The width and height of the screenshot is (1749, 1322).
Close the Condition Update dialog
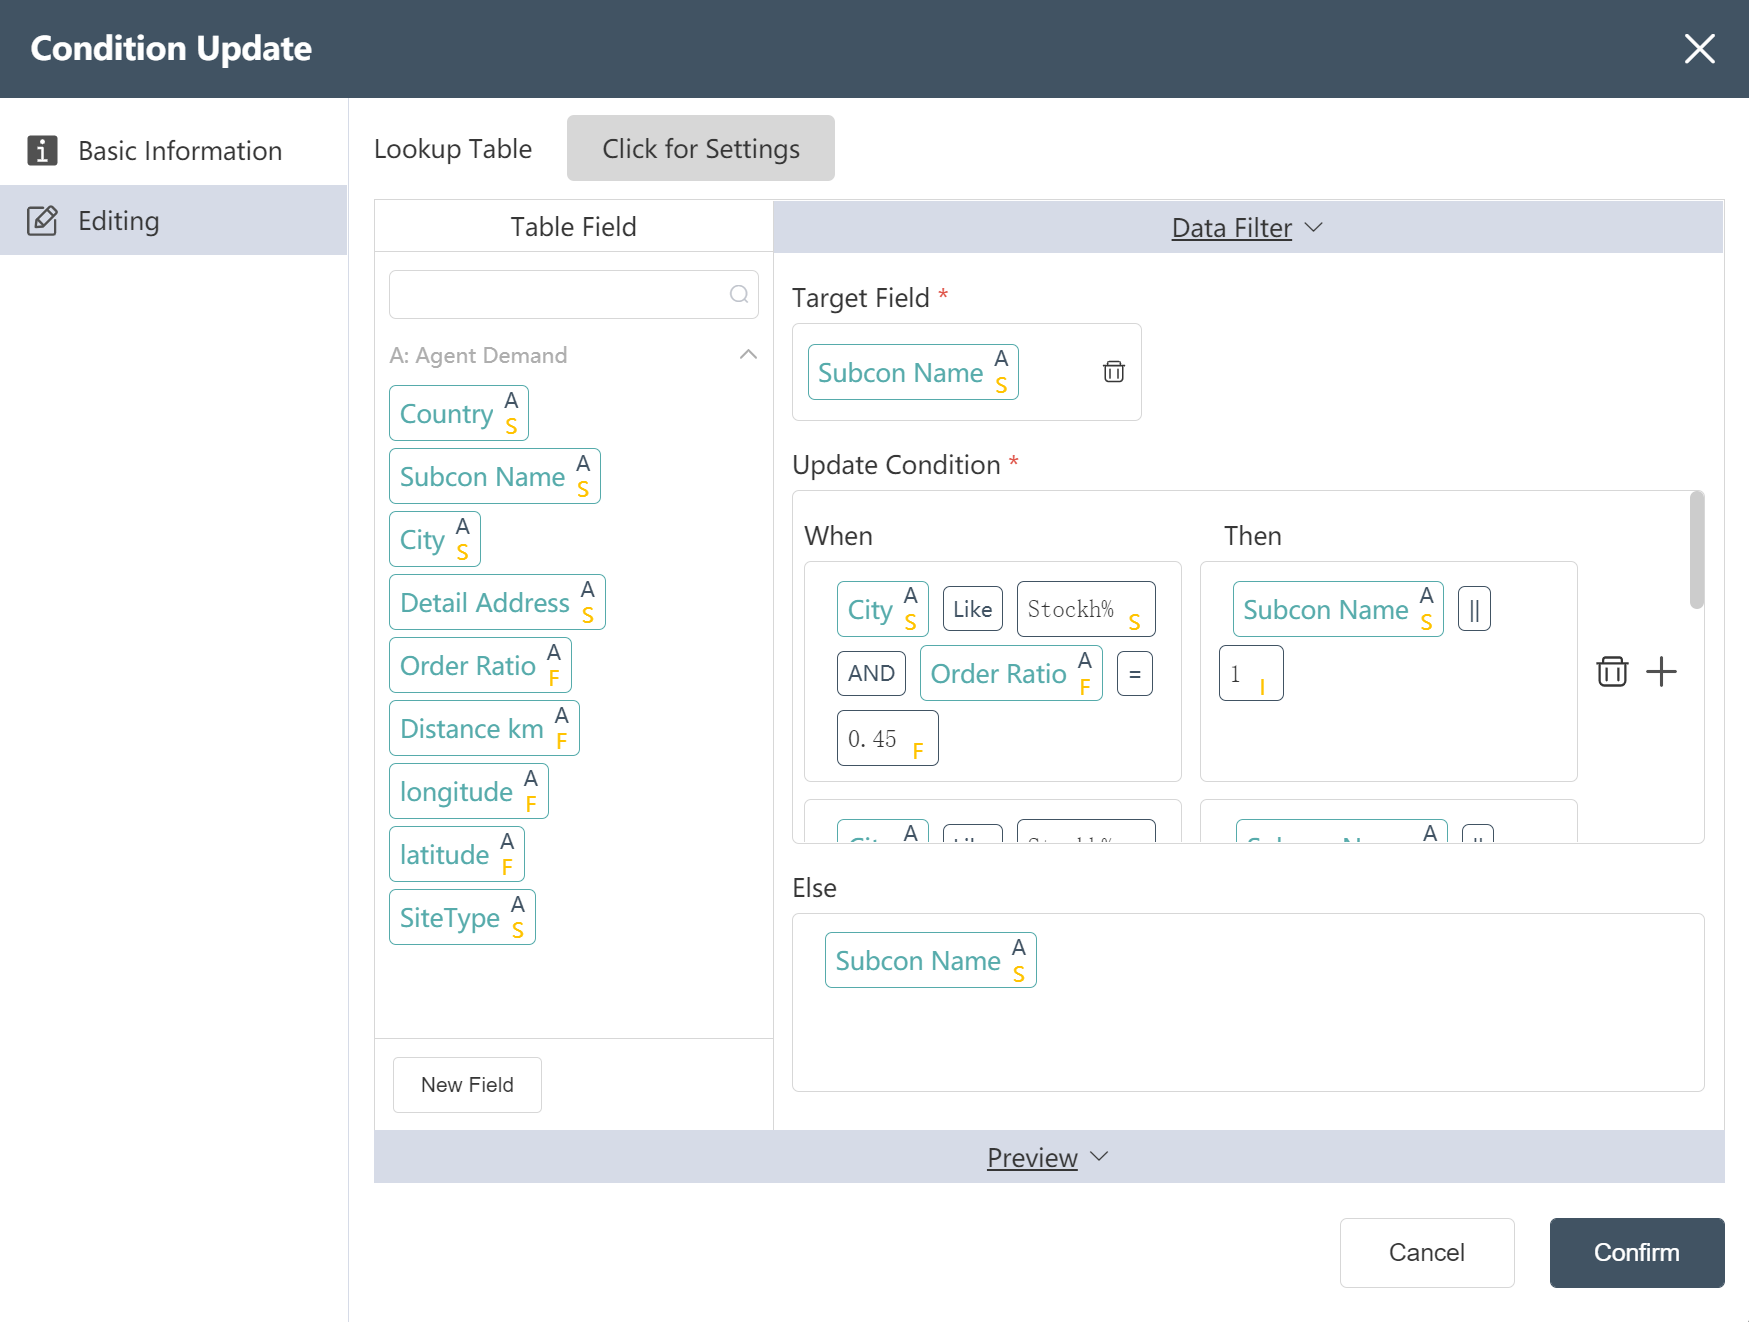click(1699, 48)
